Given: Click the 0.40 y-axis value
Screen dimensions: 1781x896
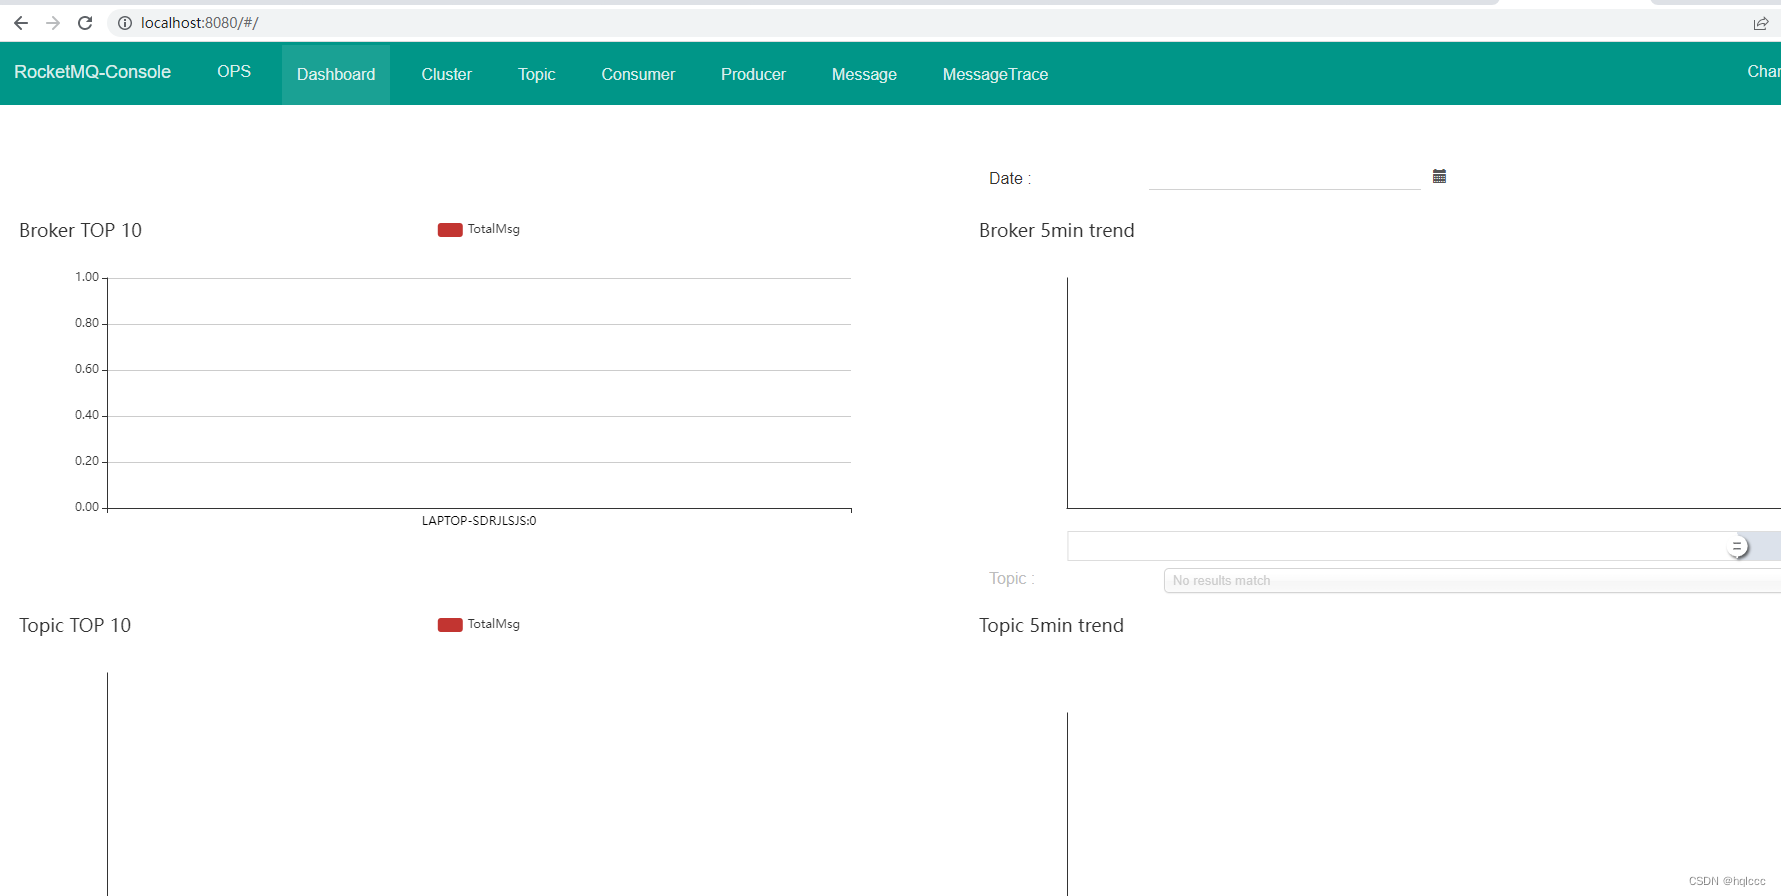Looking at the screenshot, I should coord(87,415).
